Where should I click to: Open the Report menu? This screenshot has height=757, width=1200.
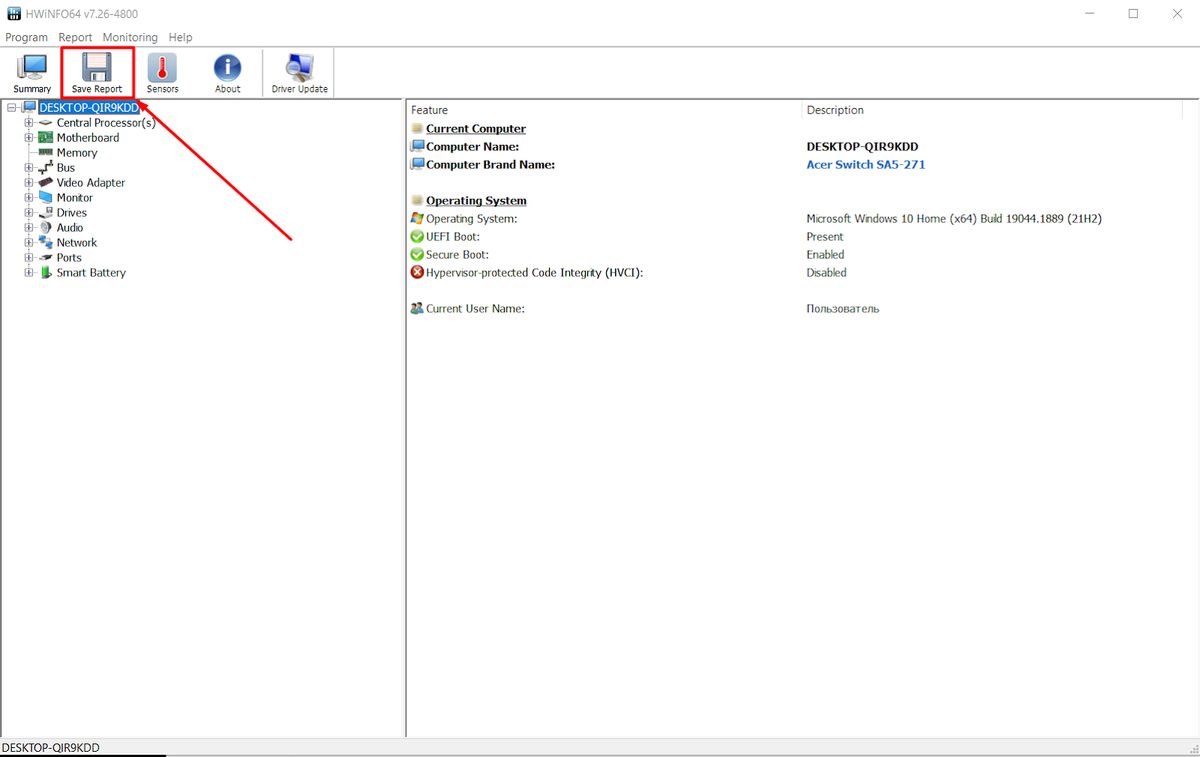coord(75,37)
